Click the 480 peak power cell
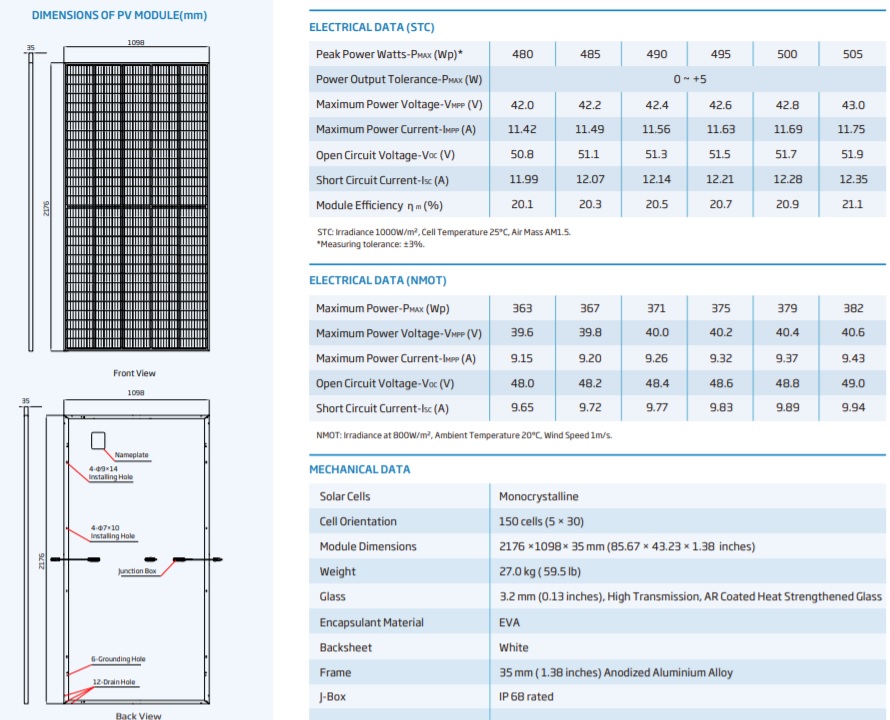890x720 pixels. 522,54
